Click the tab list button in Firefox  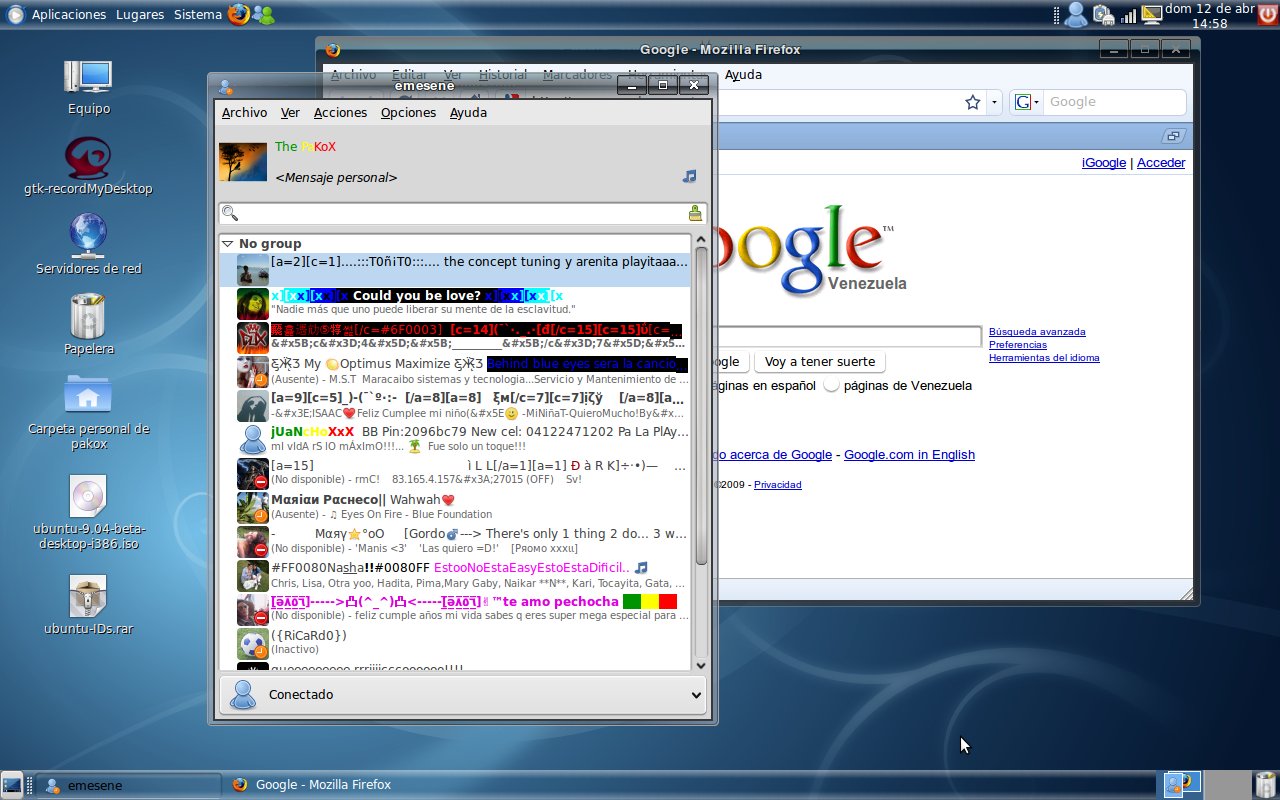[1175, 137]
